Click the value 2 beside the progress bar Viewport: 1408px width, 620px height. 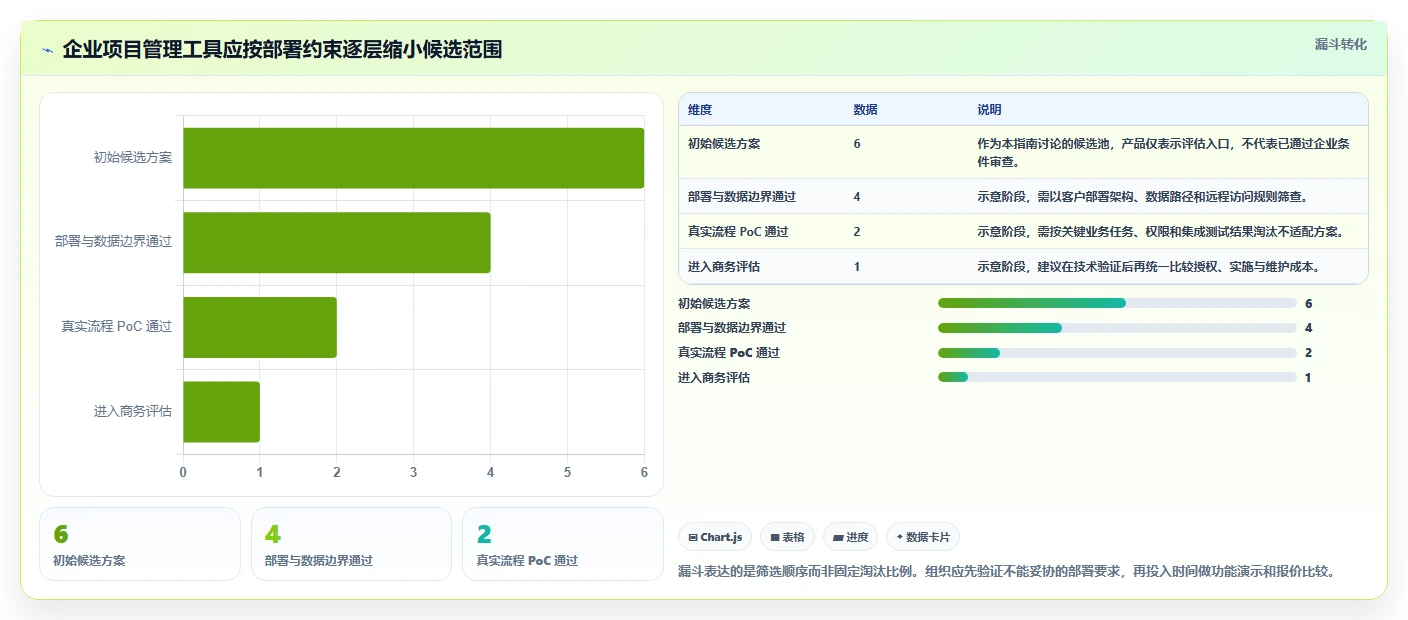pyautogui.click(x=1308, y=353)
